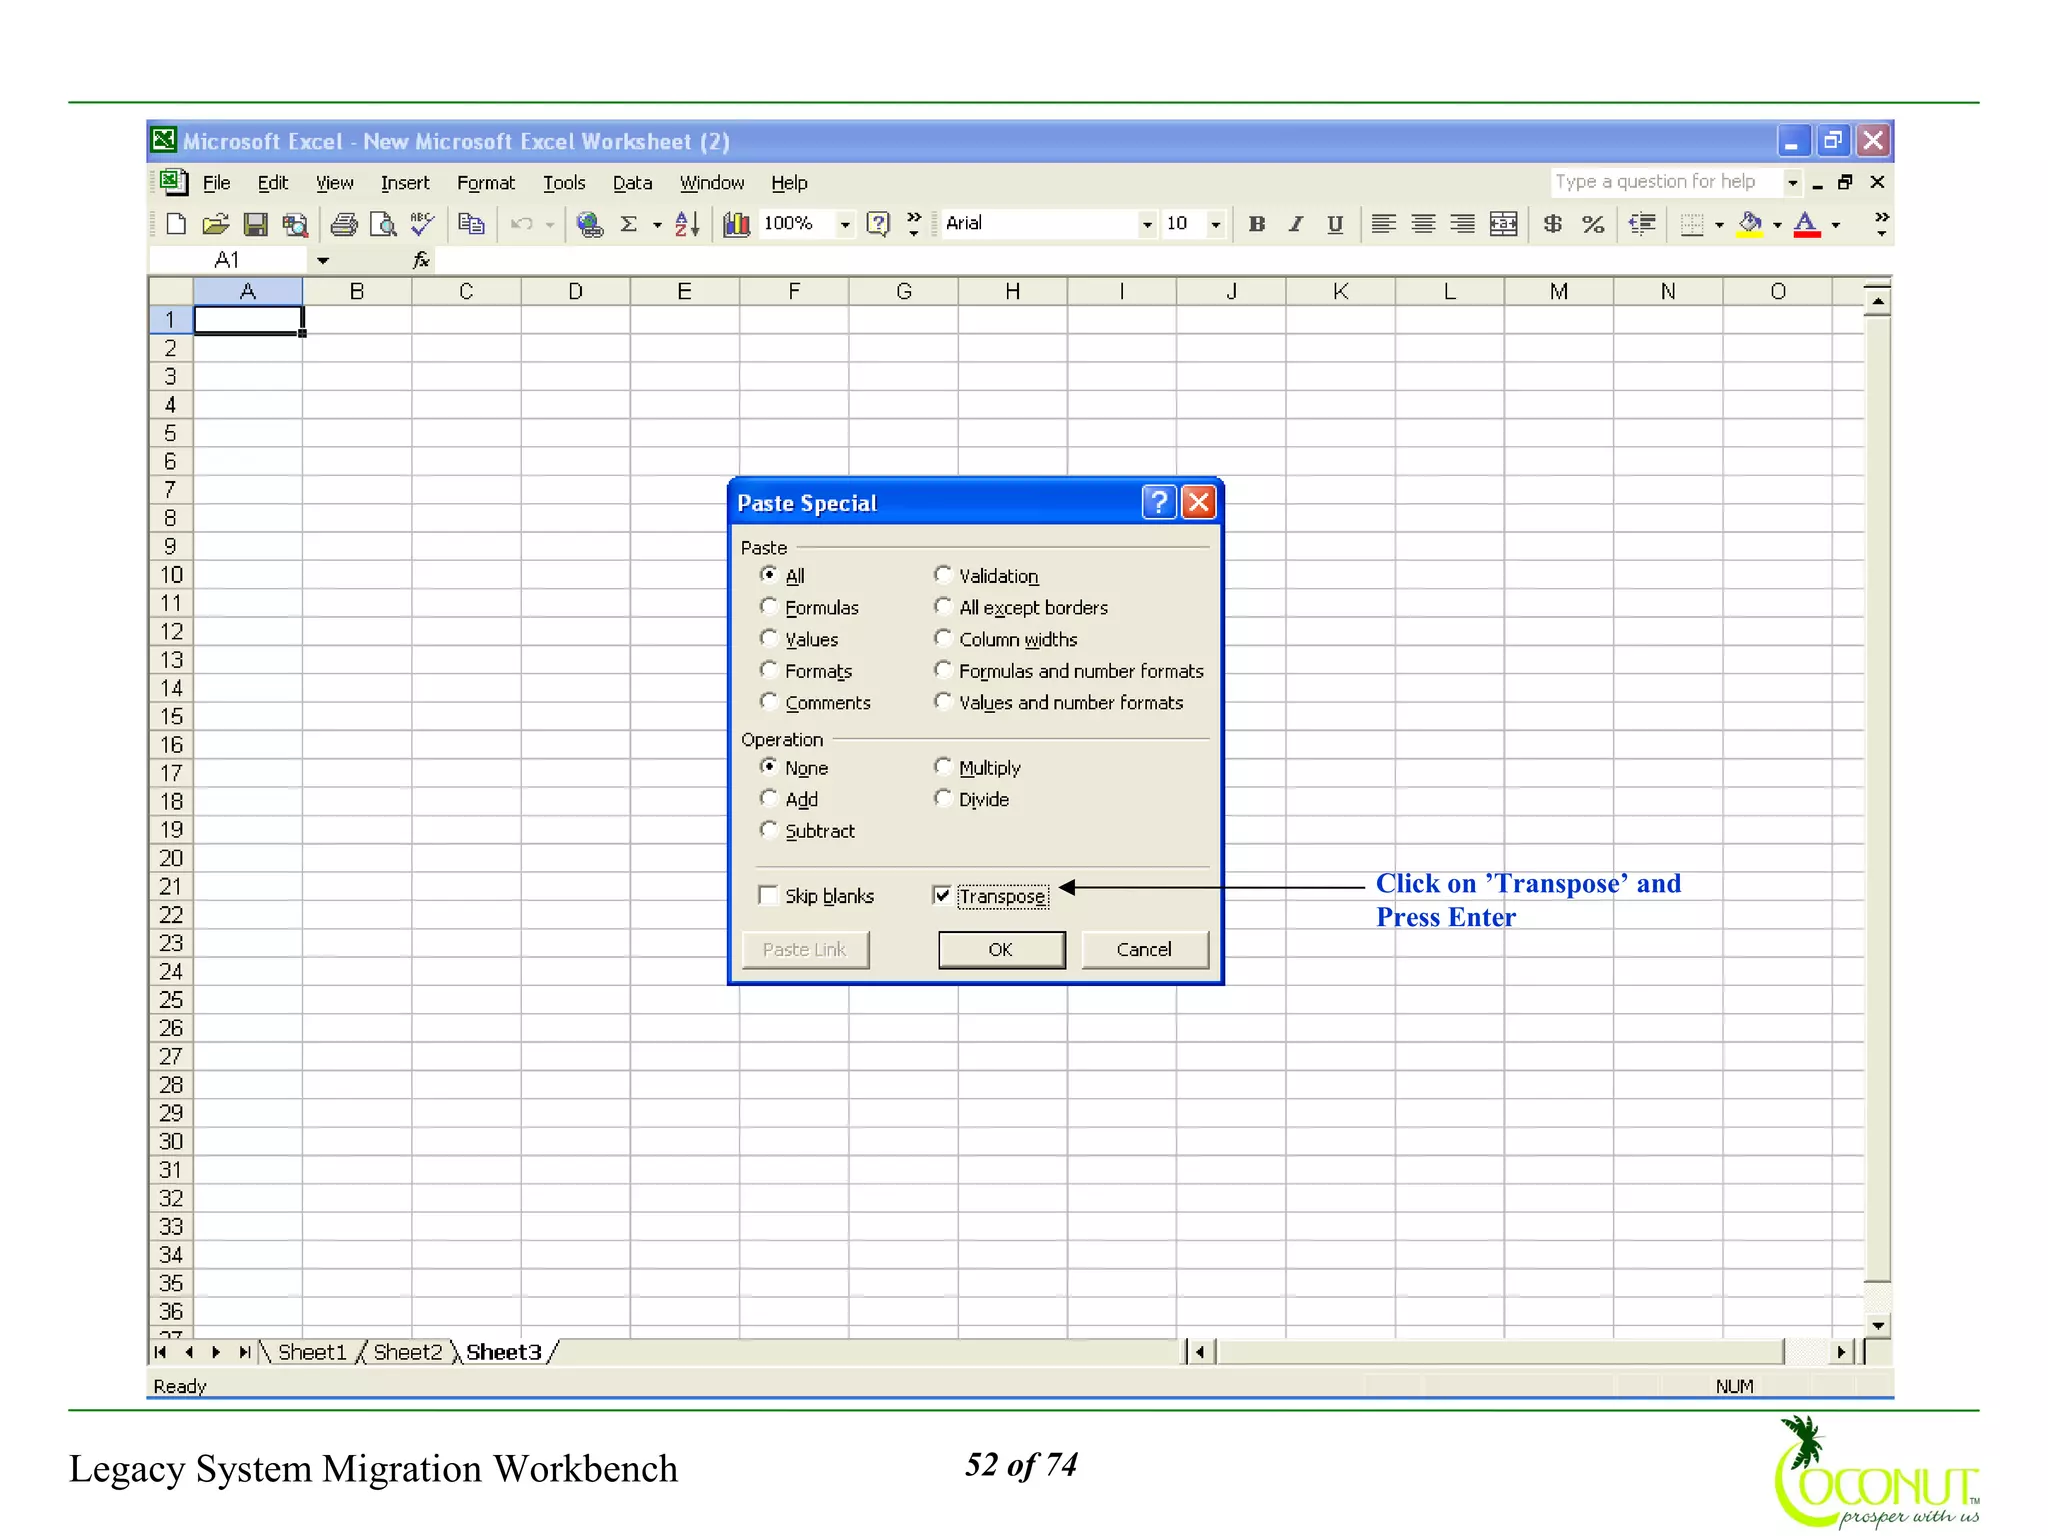Viewport: 2048px width, 1536px height.
Task: Click Cancel in Paste Special dialog
Action: tap(1144, 949)
